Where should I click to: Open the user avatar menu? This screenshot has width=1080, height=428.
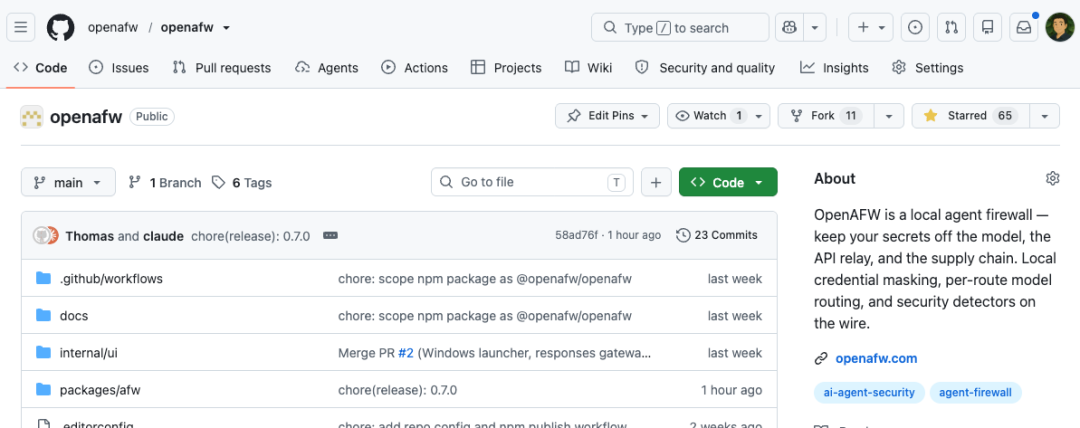(x=1059, y=28)
